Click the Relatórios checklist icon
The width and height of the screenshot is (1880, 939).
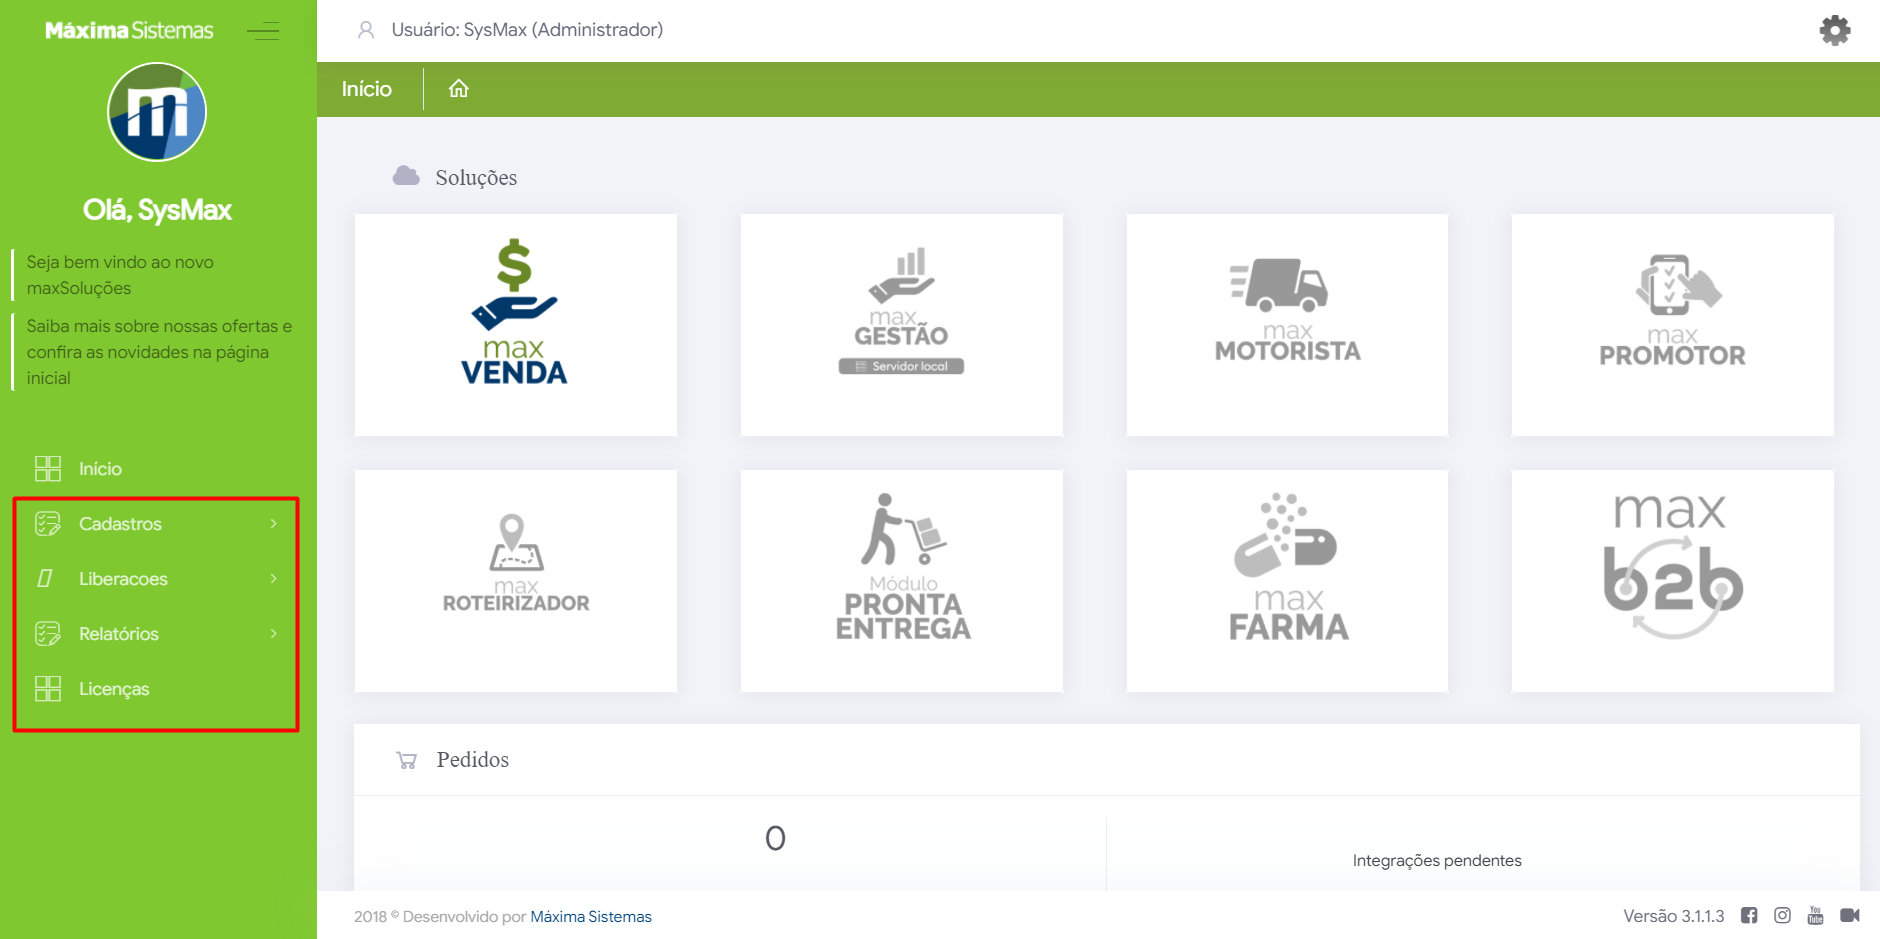tap(48, 633)
